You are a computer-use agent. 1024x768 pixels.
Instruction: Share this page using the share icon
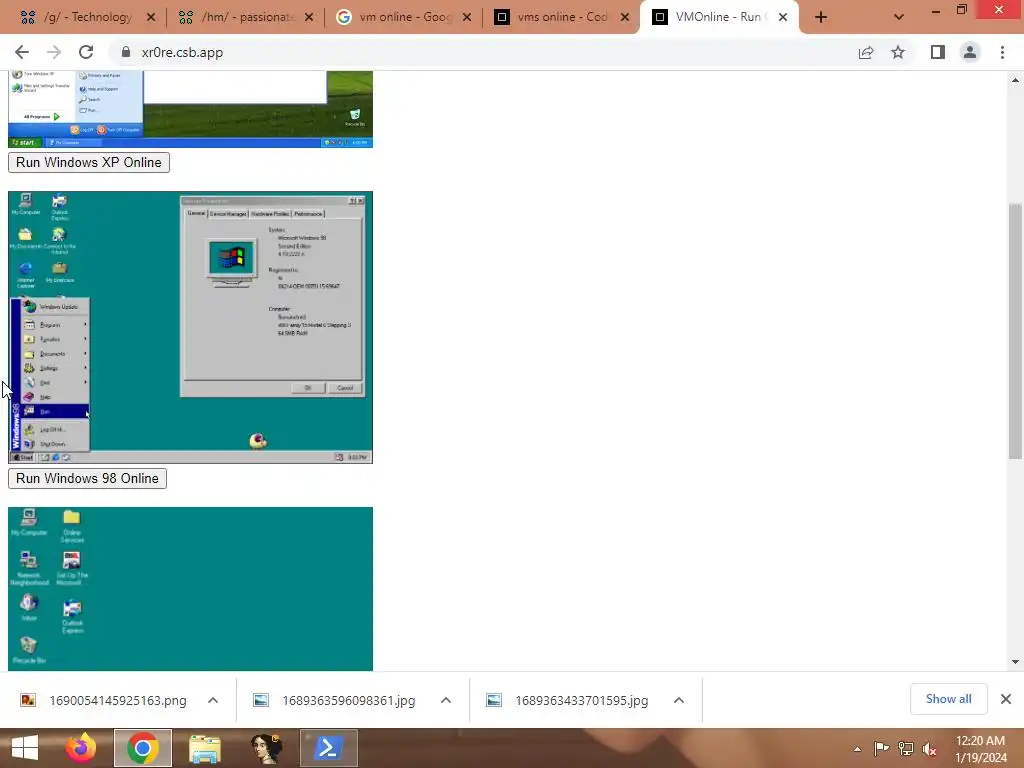click(x=866, y=52)
